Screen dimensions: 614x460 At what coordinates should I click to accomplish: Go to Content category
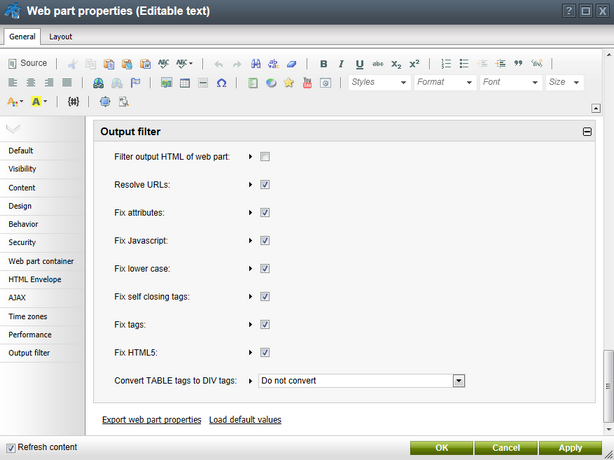[x=22, y=188]
